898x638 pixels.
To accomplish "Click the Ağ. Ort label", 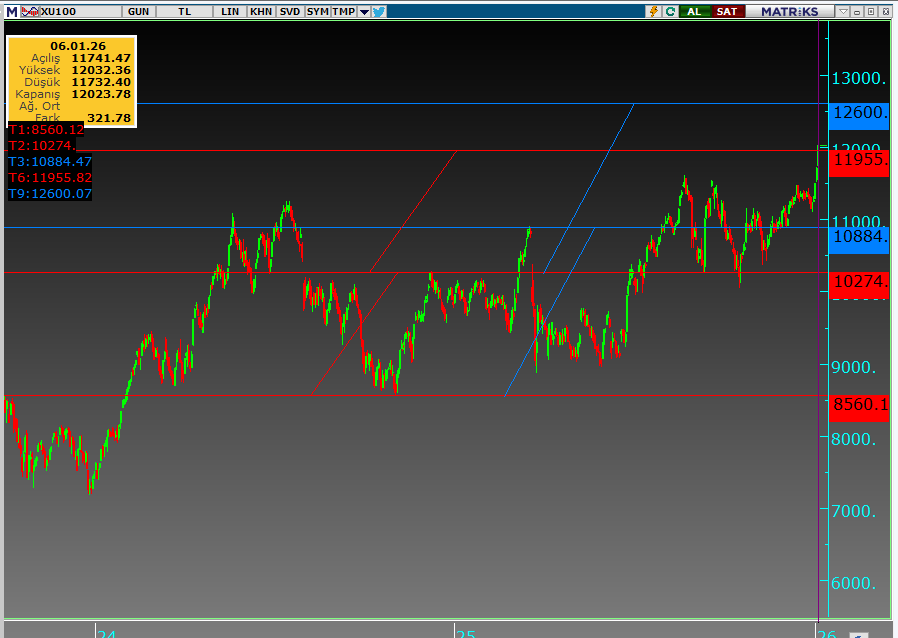I will [x=40, y=107].
